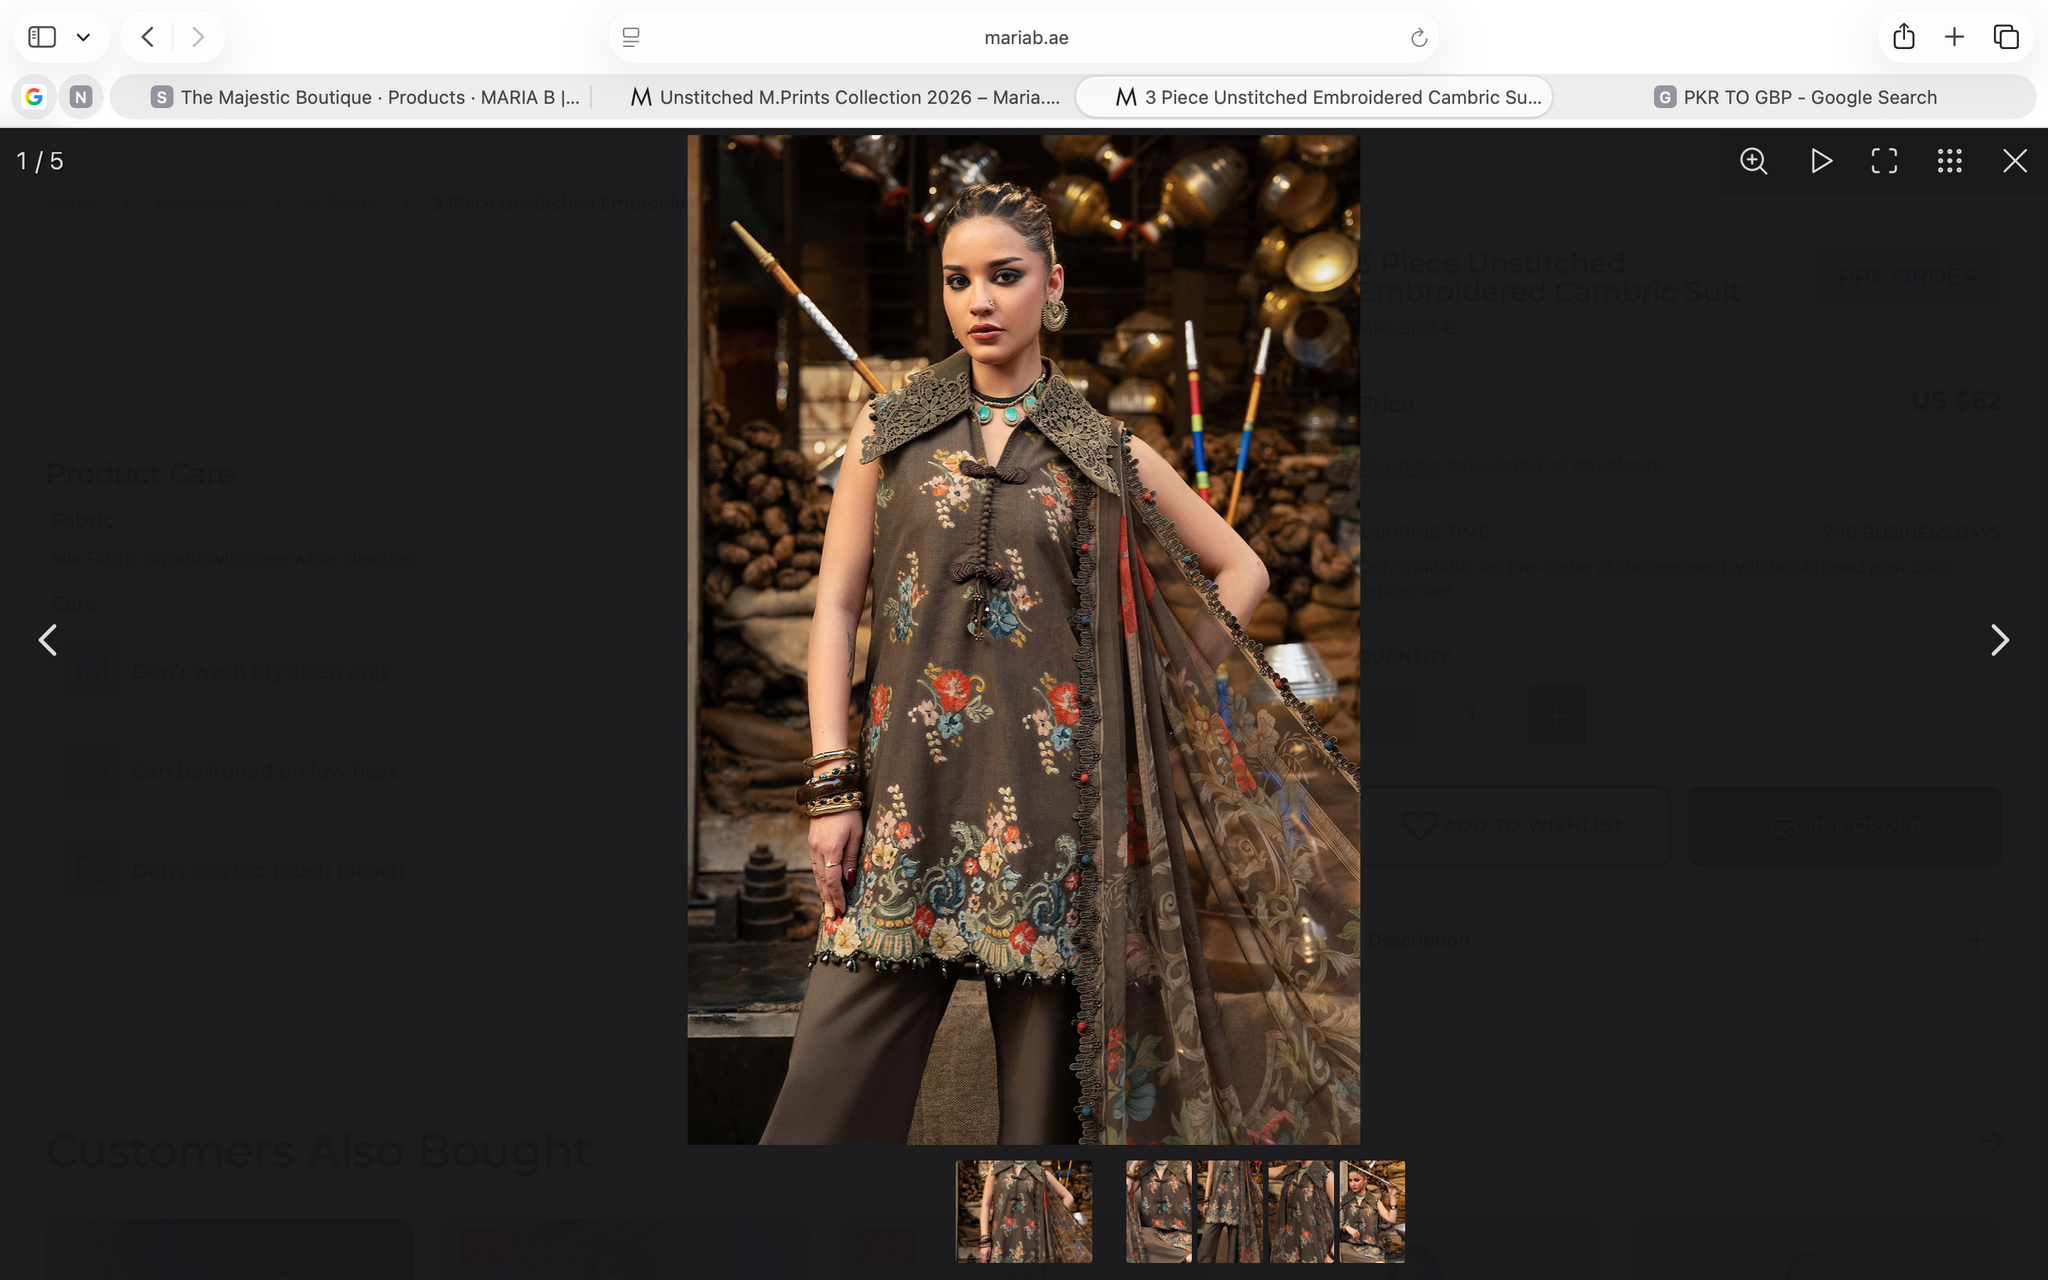This screenshot has height=1280, width=2048.
Task: Click the mariab.ae address bar
Action: (1025, 38)
